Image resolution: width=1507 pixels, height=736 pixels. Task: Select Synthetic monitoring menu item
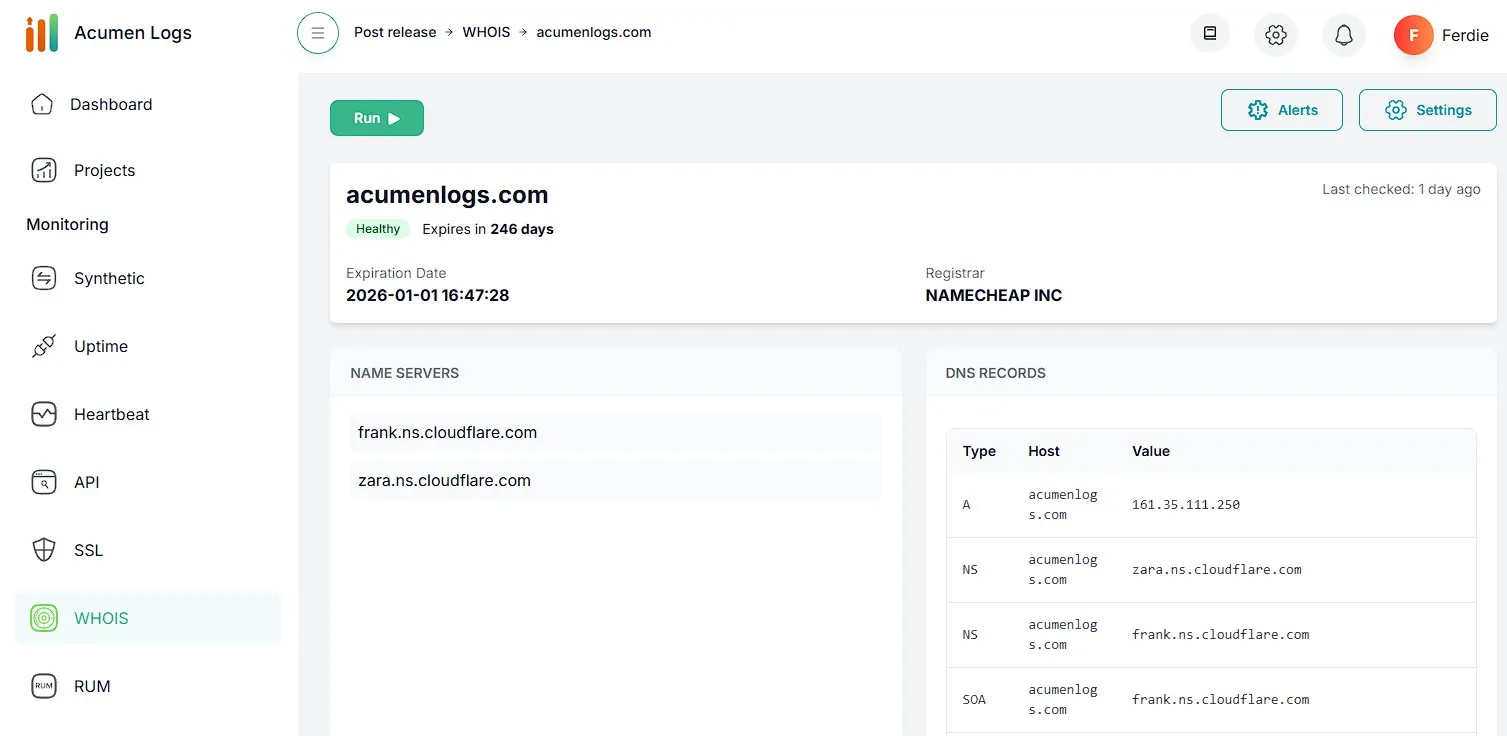(109, 278)
